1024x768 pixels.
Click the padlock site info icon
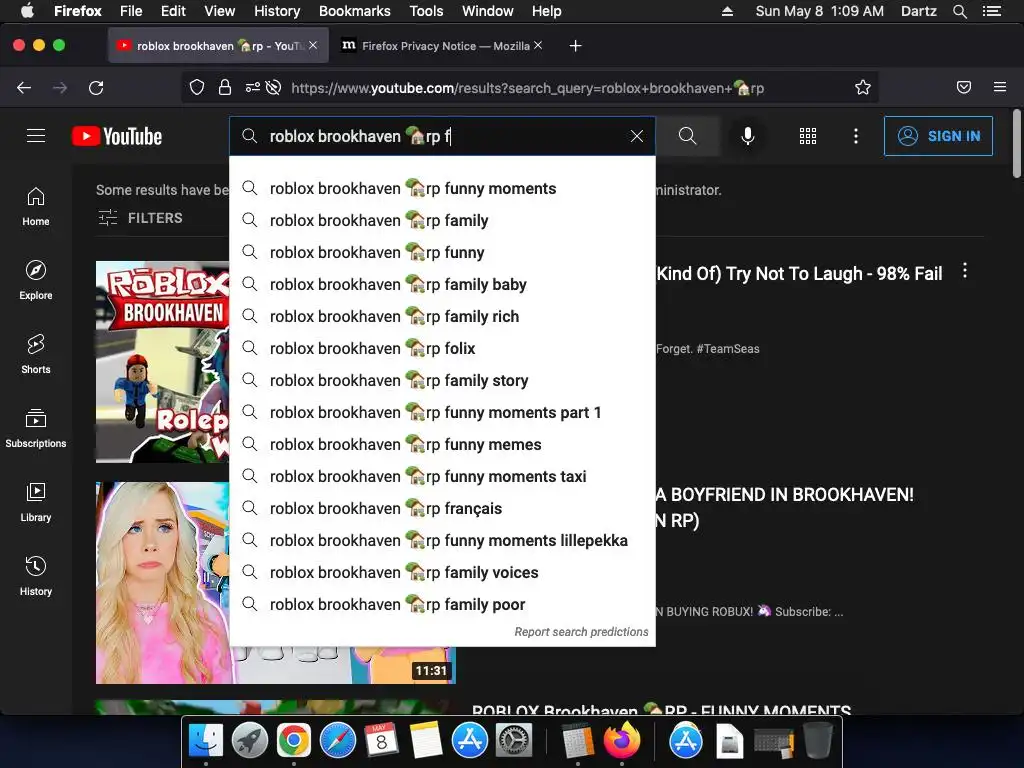tap(225, 88)
